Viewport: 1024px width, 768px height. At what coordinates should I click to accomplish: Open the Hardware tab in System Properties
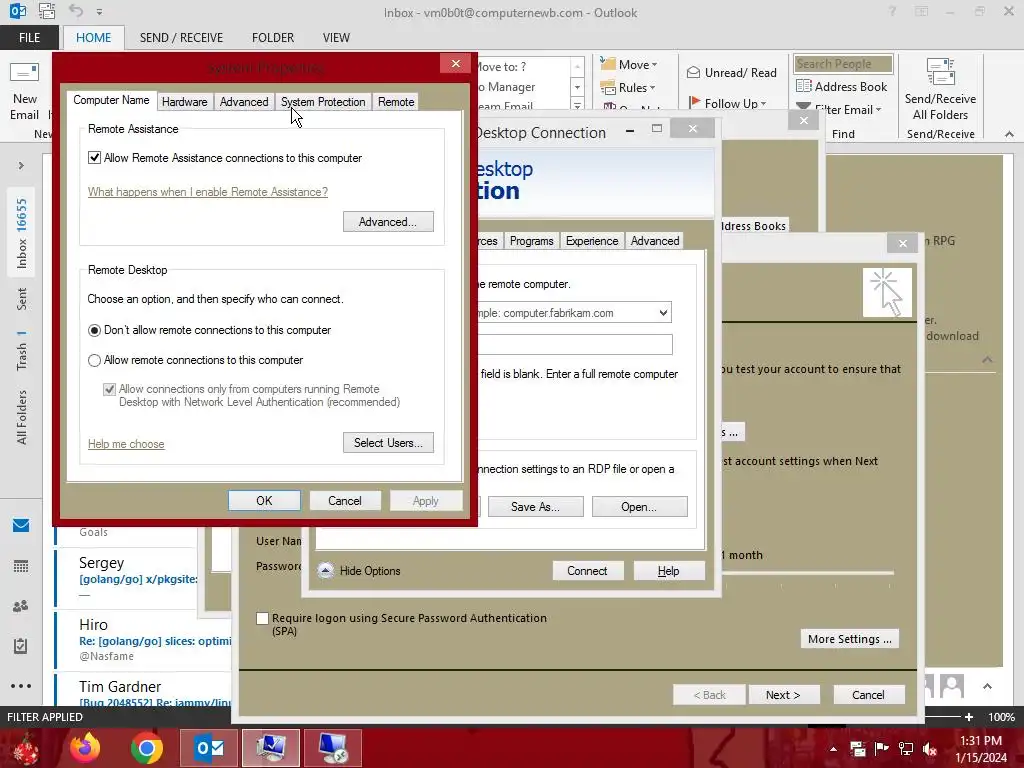click(185, 102)
